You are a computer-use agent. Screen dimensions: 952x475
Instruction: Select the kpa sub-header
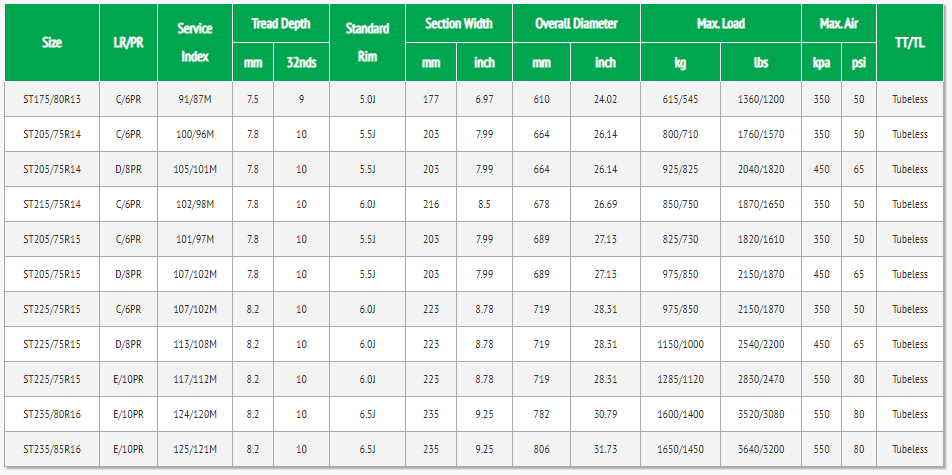(x=821, y=62)
